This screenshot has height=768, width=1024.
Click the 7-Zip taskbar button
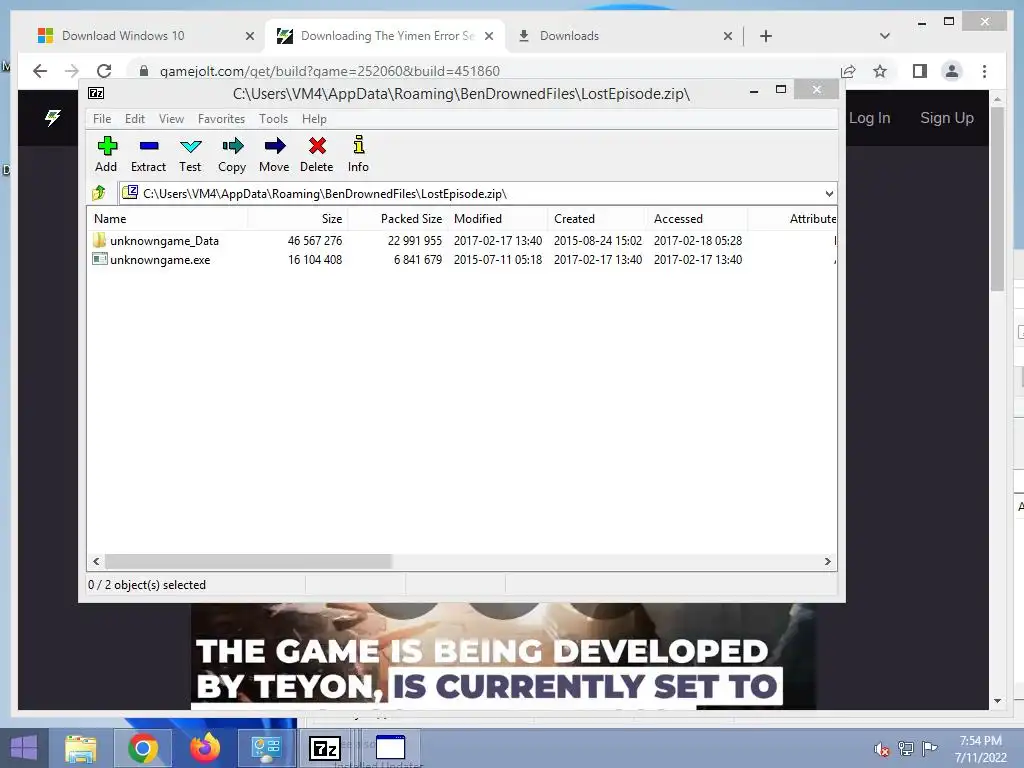[325, 748]
